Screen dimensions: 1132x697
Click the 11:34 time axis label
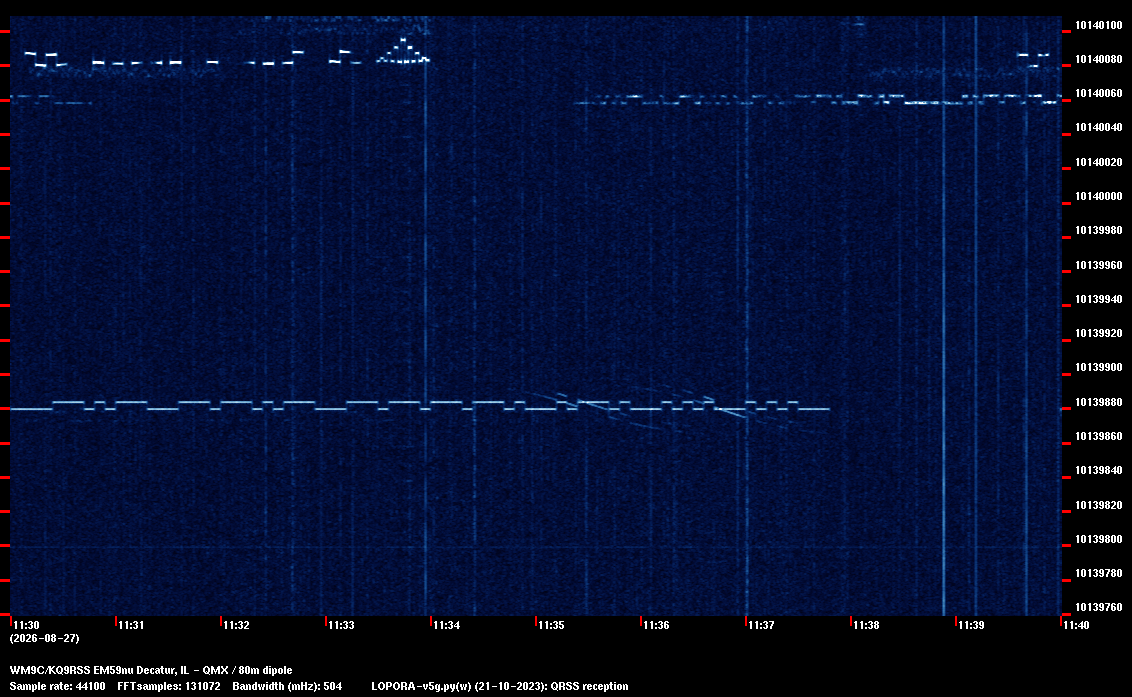click(x=447, y=625)
